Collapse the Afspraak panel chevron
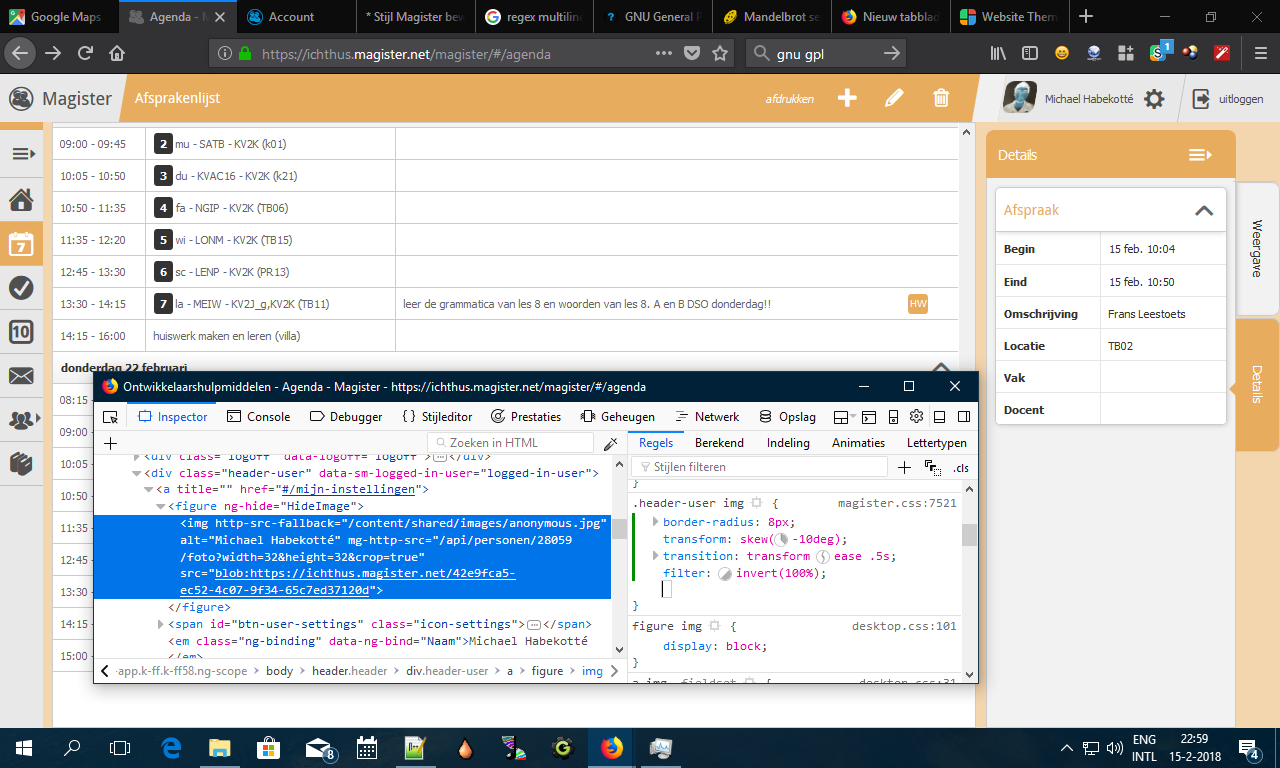The width and height of the screenshot is (1280, 768). tap(1204, 211)
